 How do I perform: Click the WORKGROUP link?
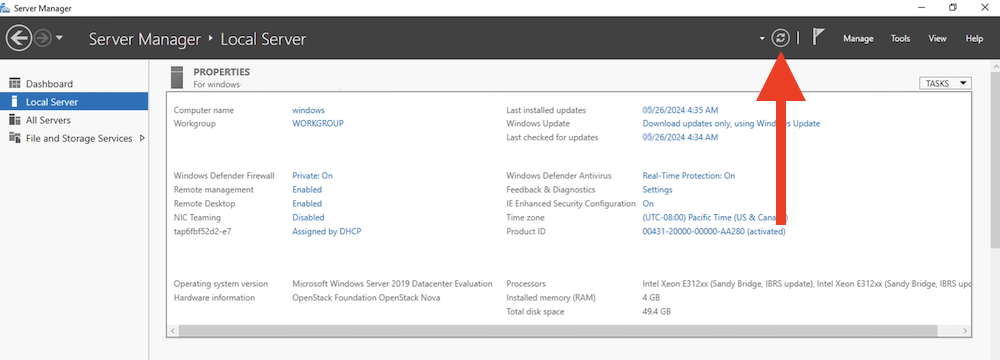318,123
